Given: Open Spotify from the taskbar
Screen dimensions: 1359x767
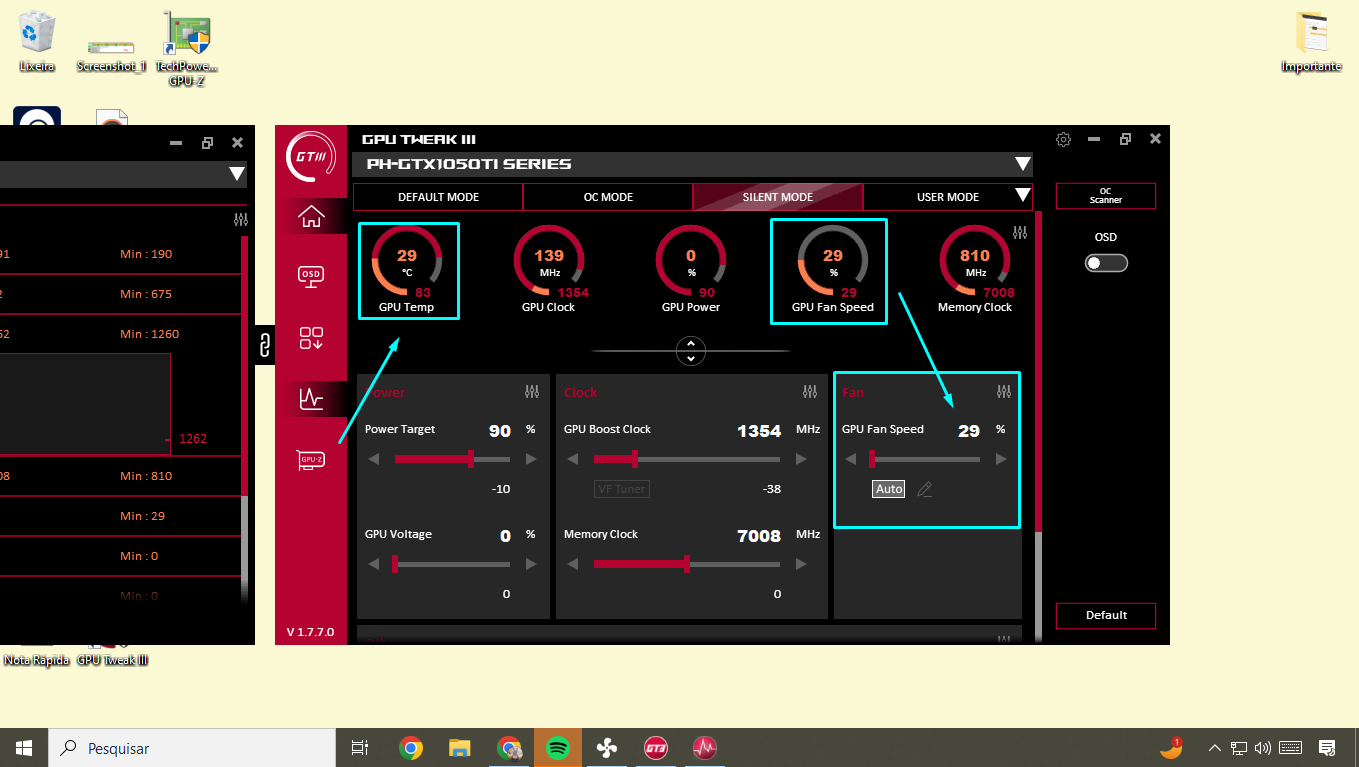Looking at the screenshot, I should click(558, 747).
